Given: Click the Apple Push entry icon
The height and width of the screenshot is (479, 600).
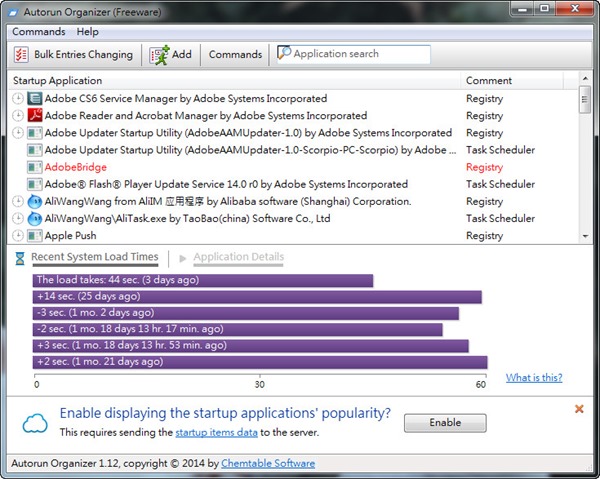Looking at the screenshot, I should coord(34,236).
